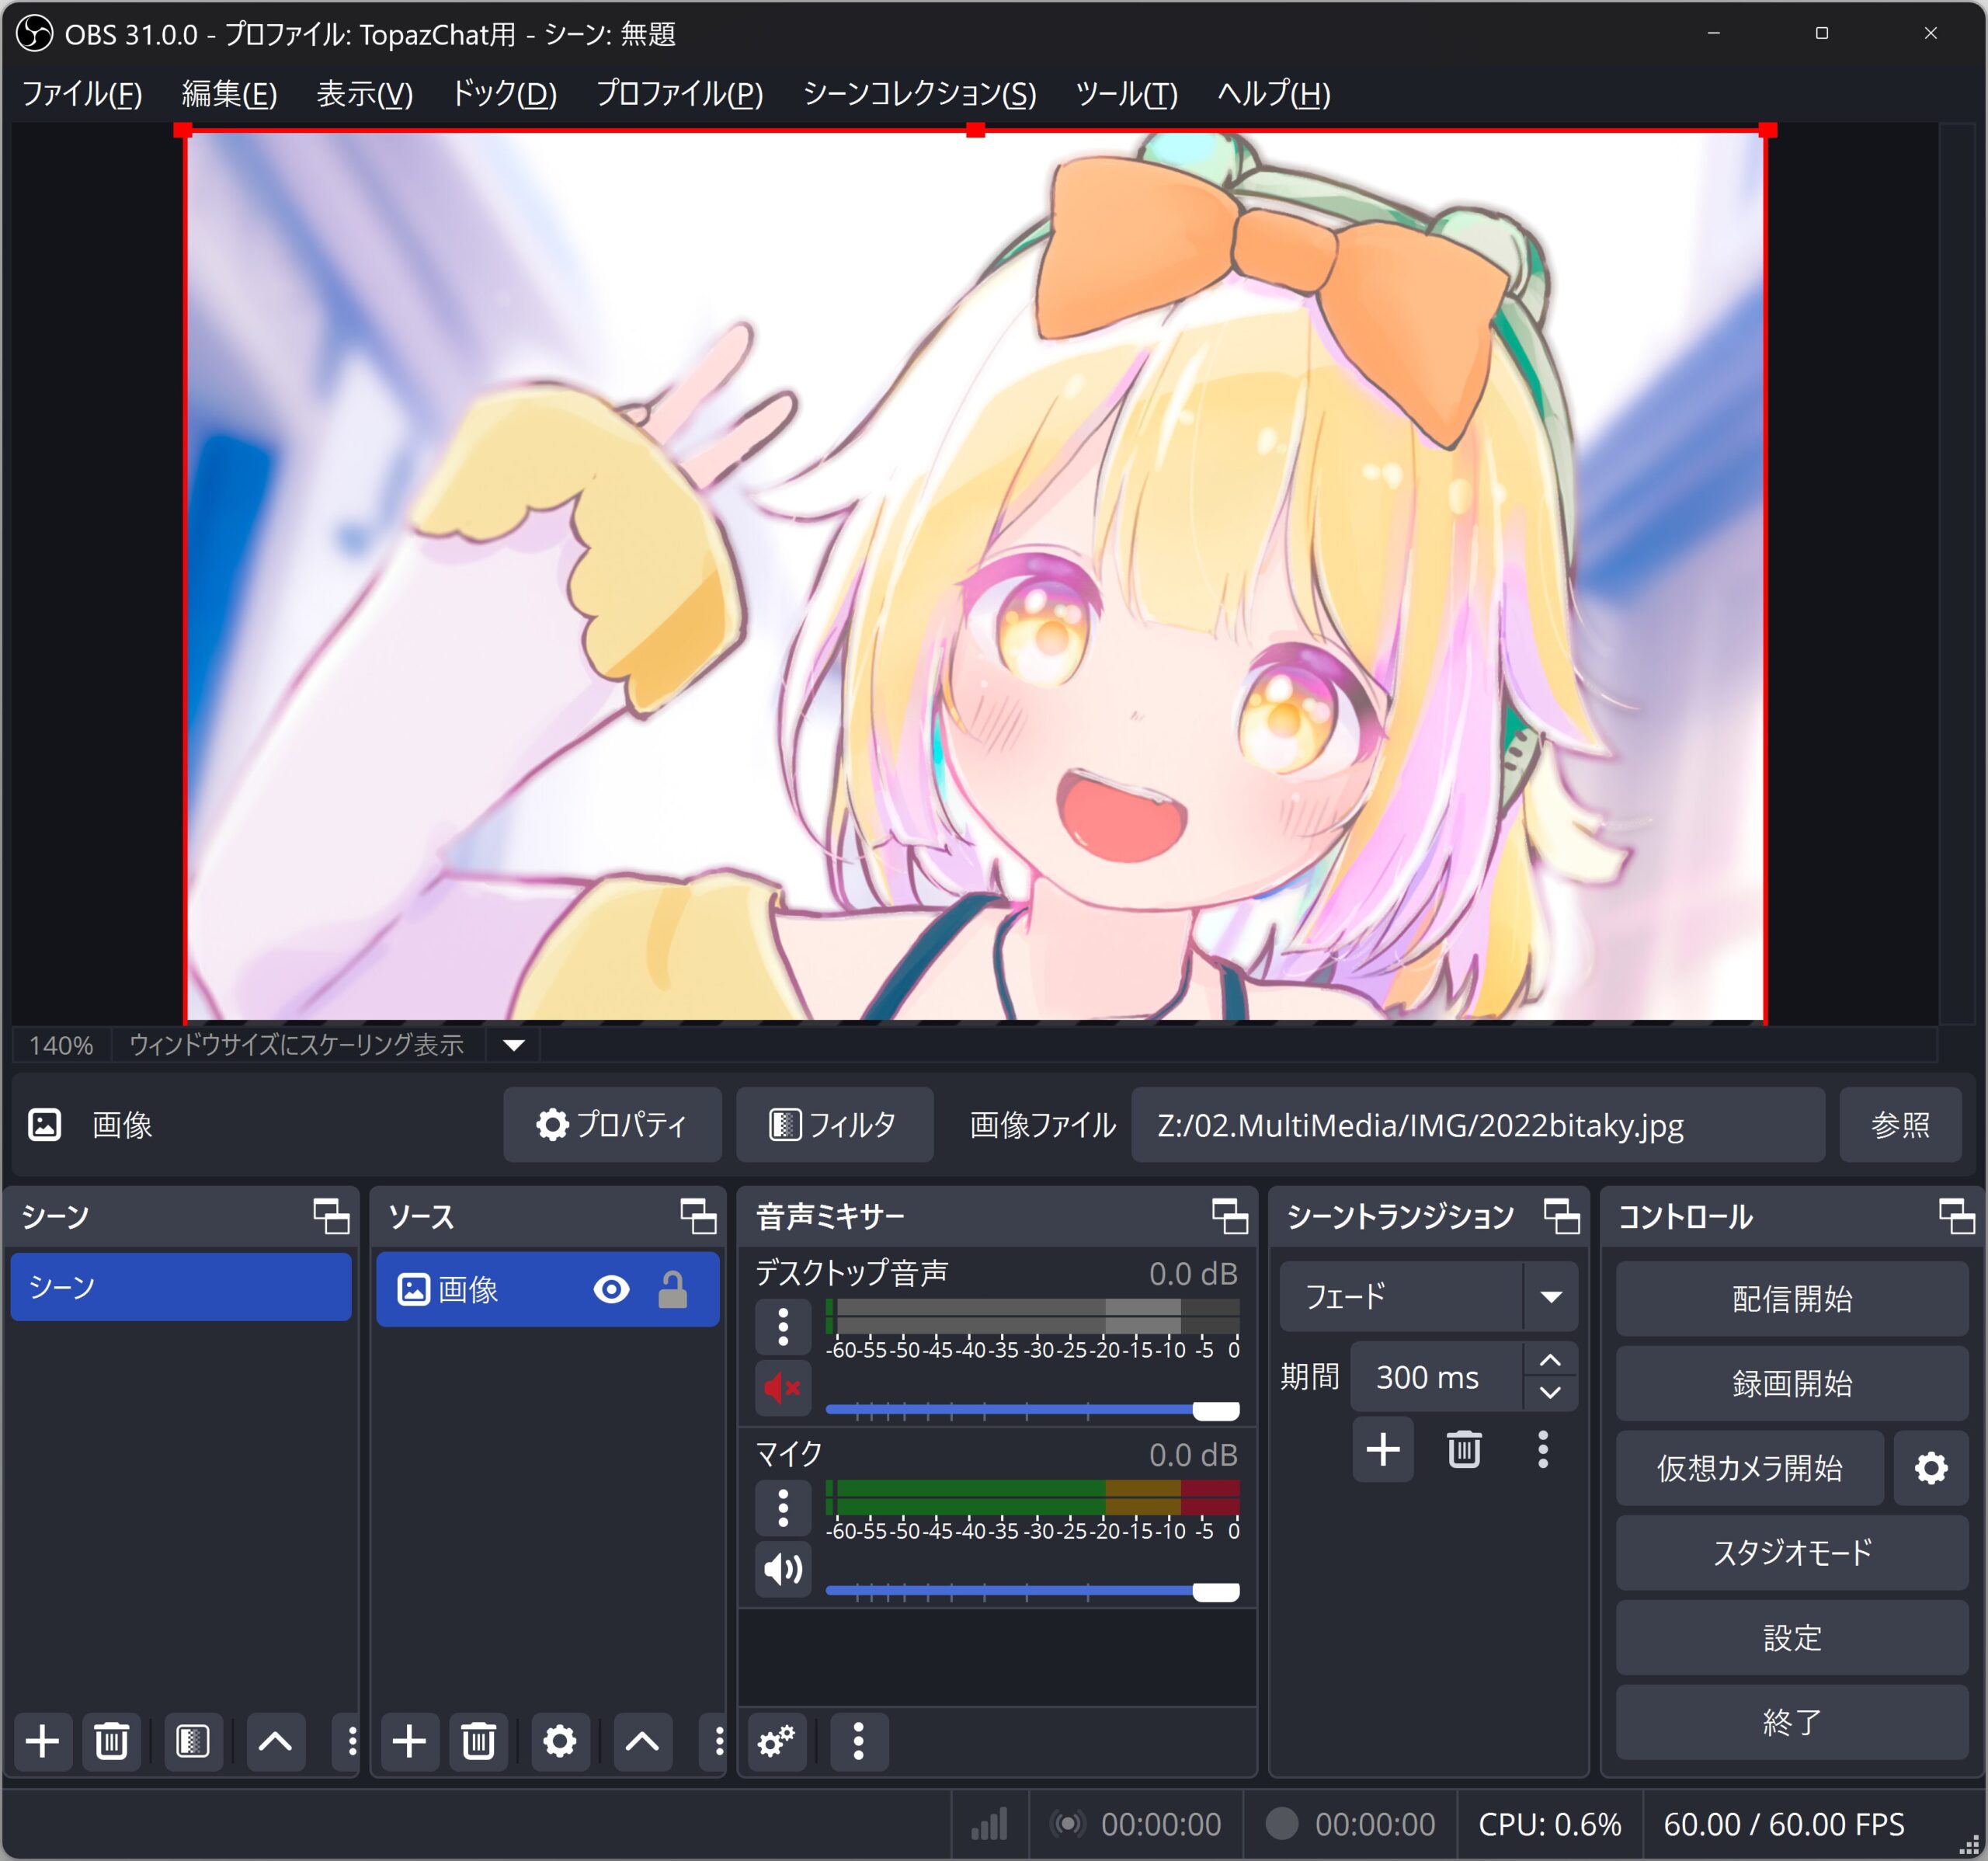Delete the selected scene with trash icon
Viewport: 1988px width, 1861px height.
111,1741
